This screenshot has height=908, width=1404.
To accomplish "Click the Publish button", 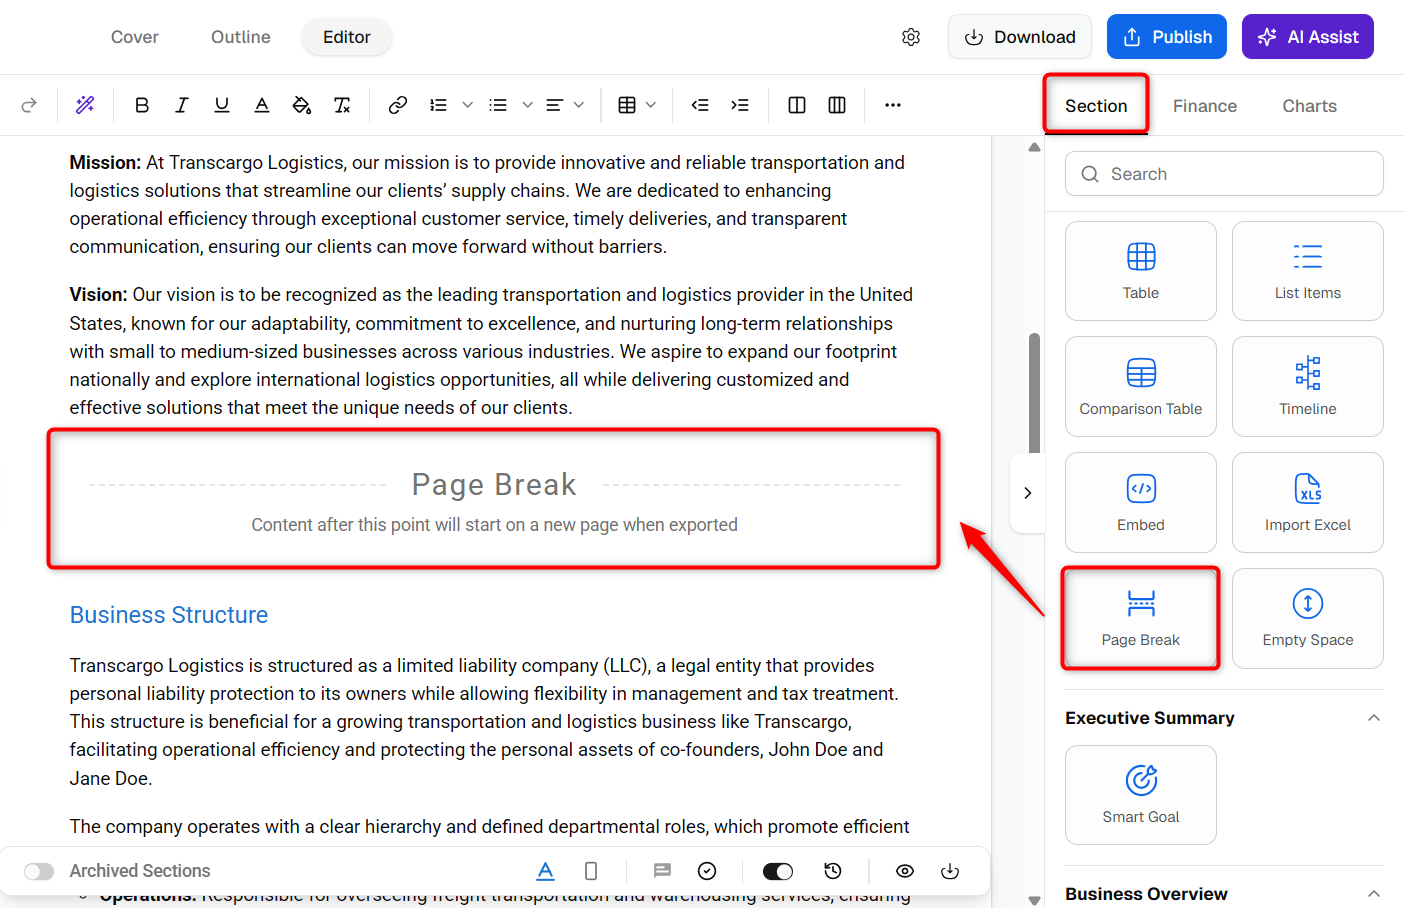I will 1167,37.
